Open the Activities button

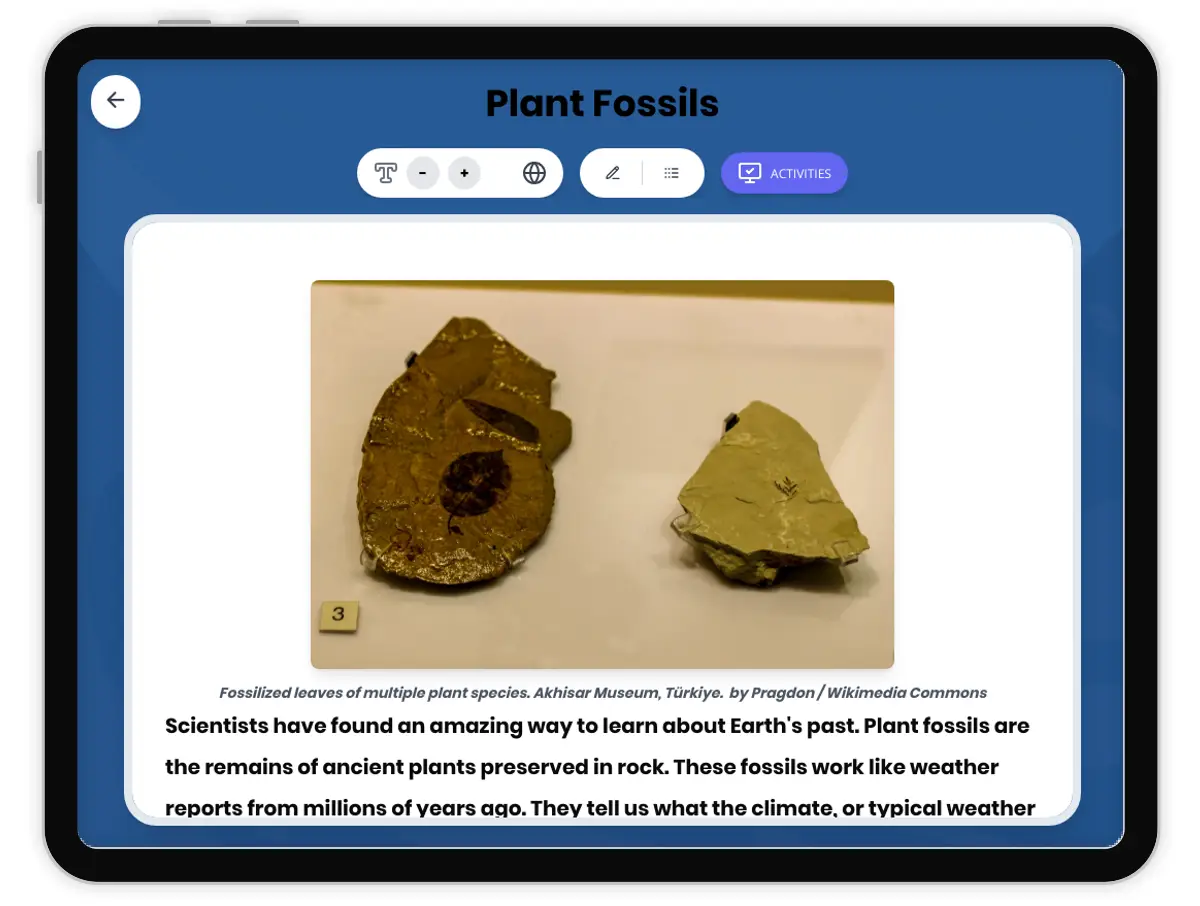click(x=784, y=173)
